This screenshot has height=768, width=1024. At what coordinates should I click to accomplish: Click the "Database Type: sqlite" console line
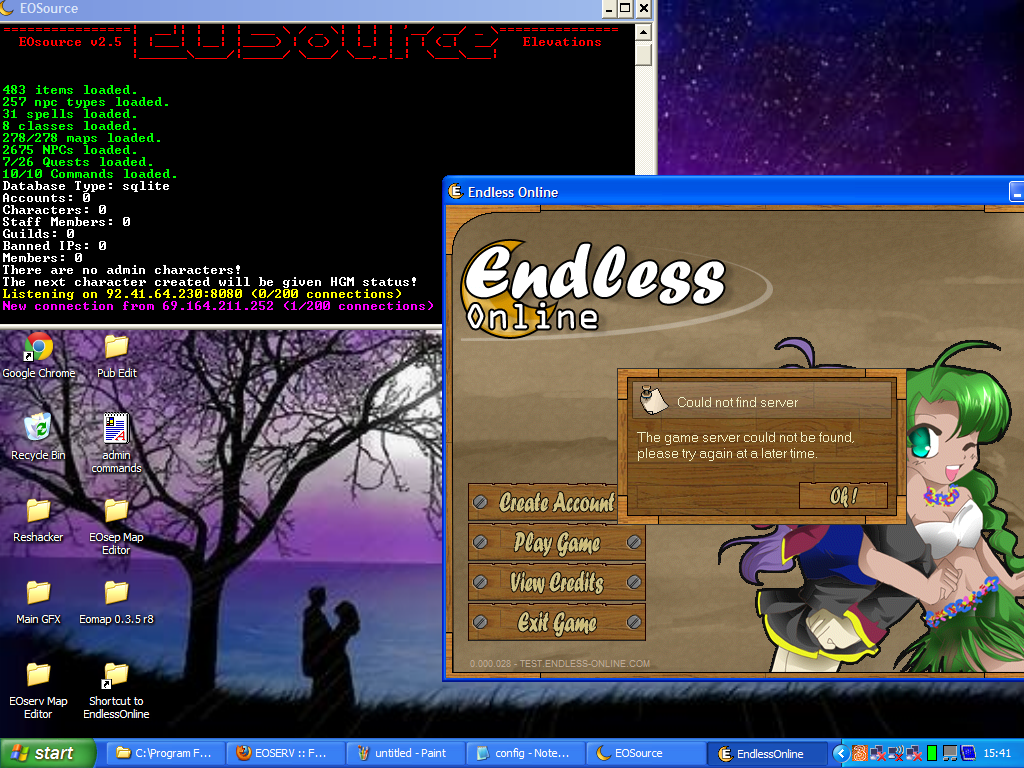click(x=86, y=186)
